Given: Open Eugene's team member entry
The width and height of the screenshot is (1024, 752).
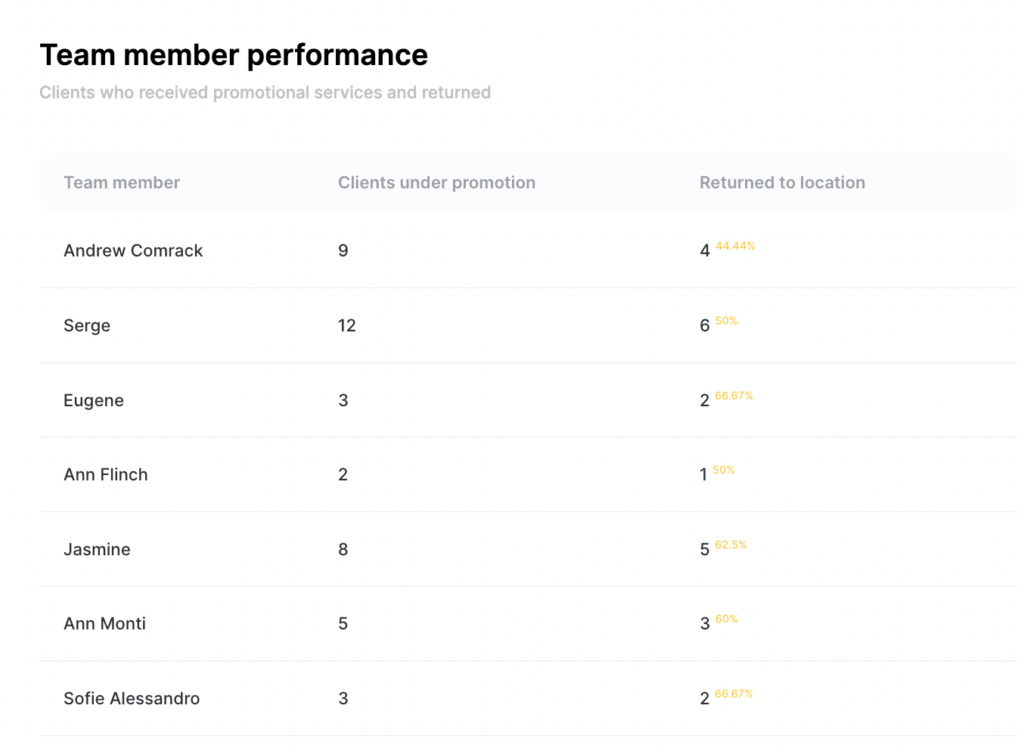Looking at the screenshot, I should [x=94, y=401].
